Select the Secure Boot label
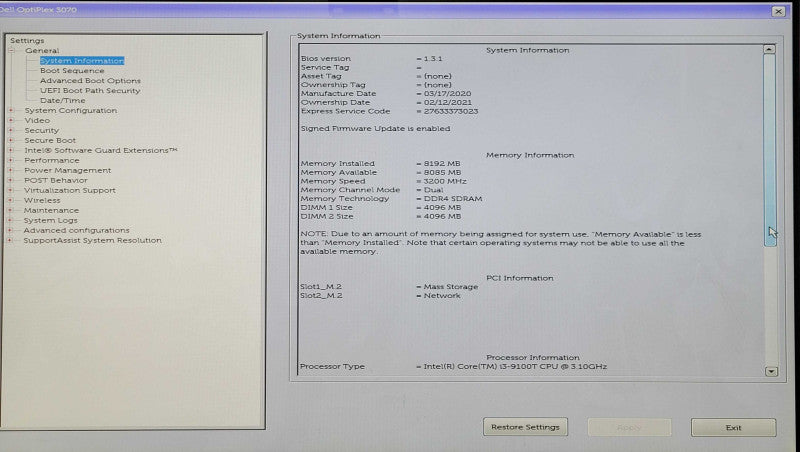800x452 pixels. click(x=50, y=140)
